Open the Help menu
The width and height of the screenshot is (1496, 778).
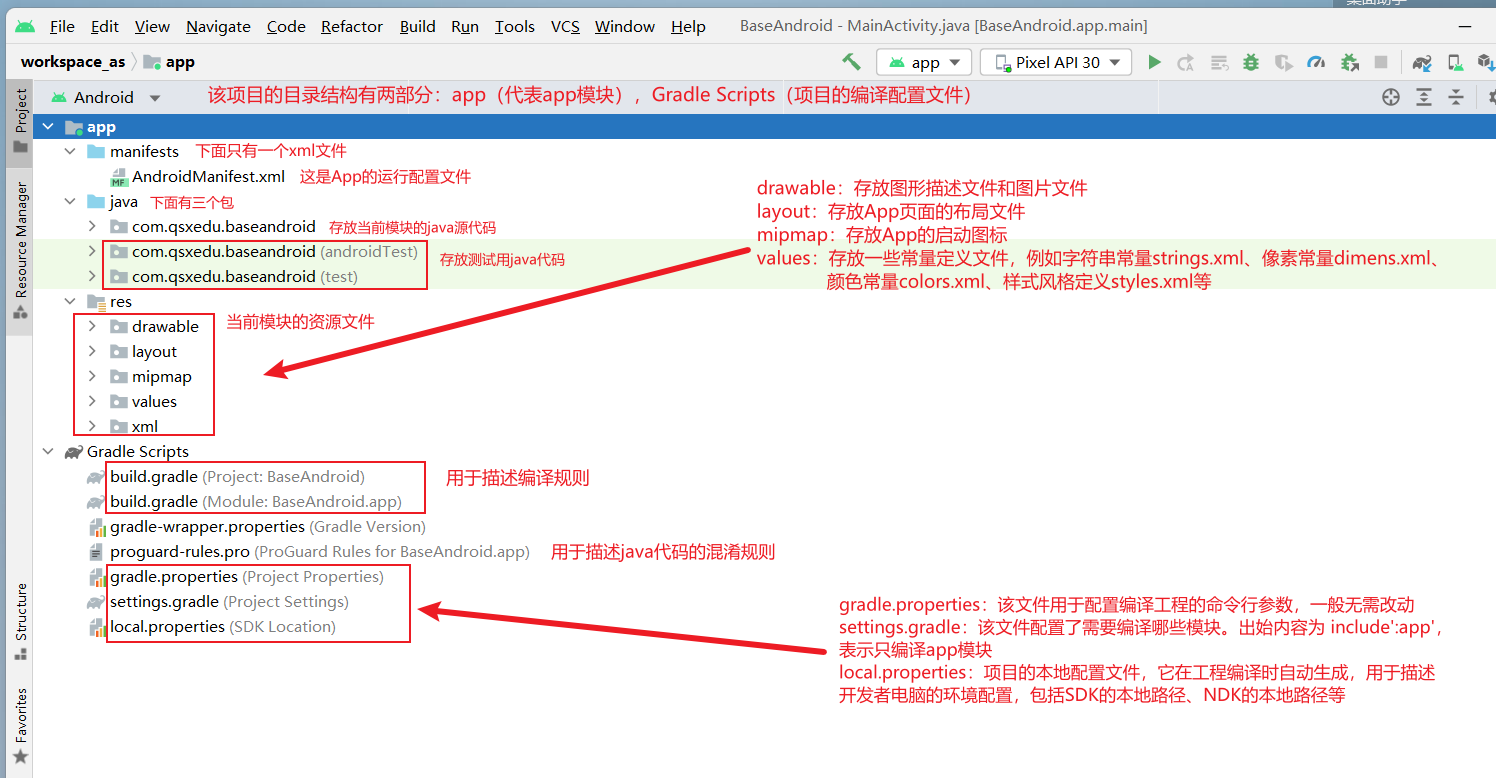tap(688, 27)
